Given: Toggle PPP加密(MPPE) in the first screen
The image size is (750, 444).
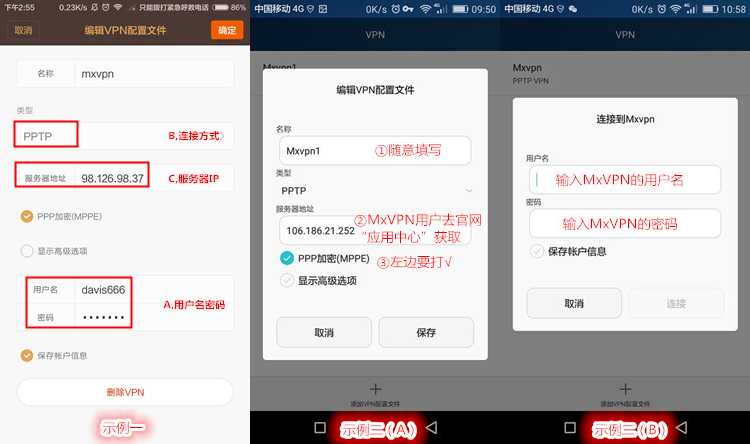Looking at the screenshot, I should tap(27, 216).
